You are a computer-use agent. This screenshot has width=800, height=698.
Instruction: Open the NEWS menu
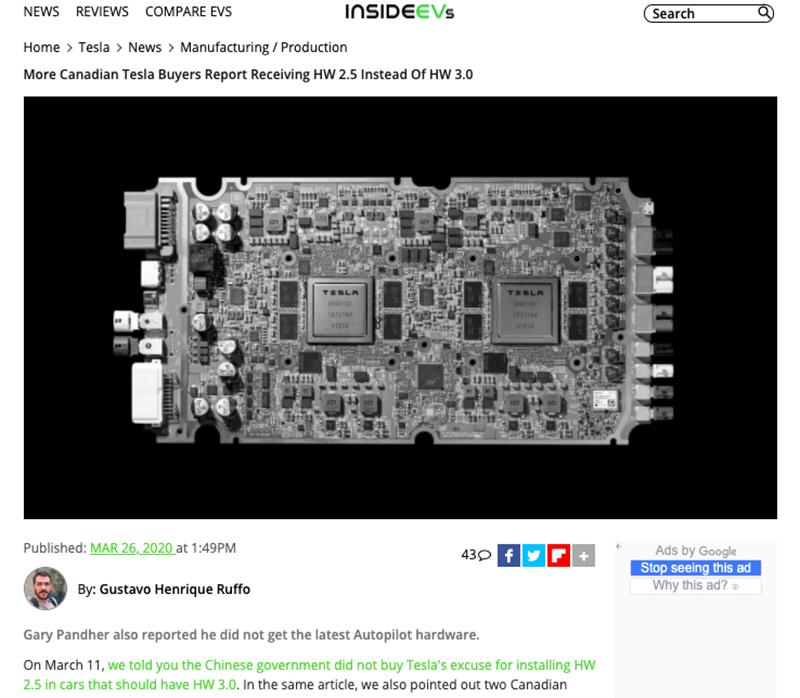pyautogui.click(x=41, y=11)
